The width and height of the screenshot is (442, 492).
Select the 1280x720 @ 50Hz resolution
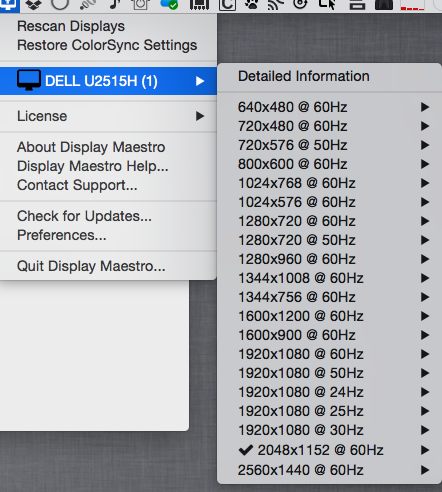point(329,240)
